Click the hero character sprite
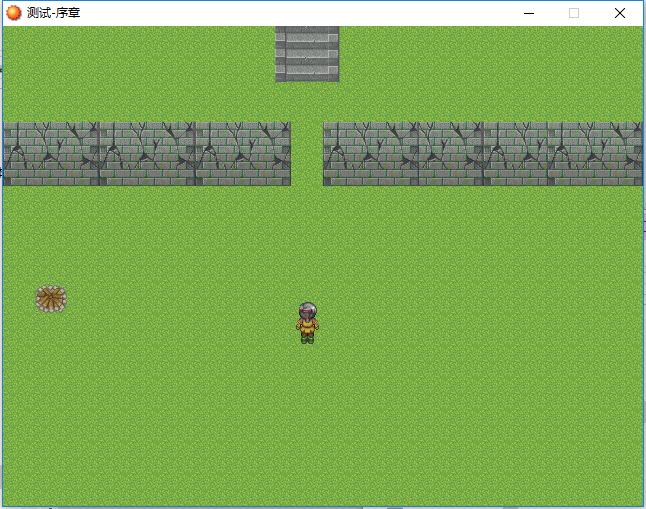646x509 pixels. point(307,323)
